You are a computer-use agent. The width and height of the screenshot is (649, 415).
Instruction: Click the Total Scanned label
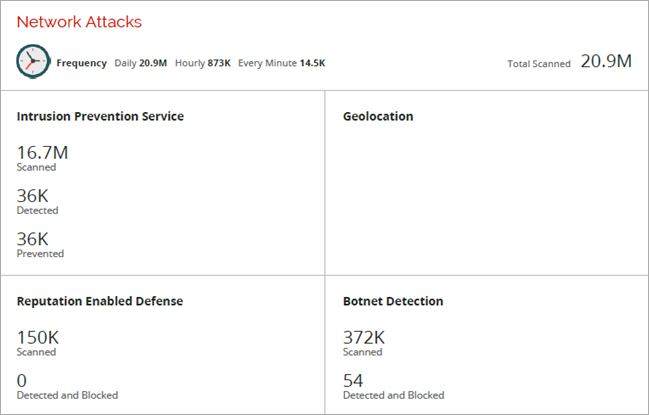pyautogui.click(x=538, y=64)
